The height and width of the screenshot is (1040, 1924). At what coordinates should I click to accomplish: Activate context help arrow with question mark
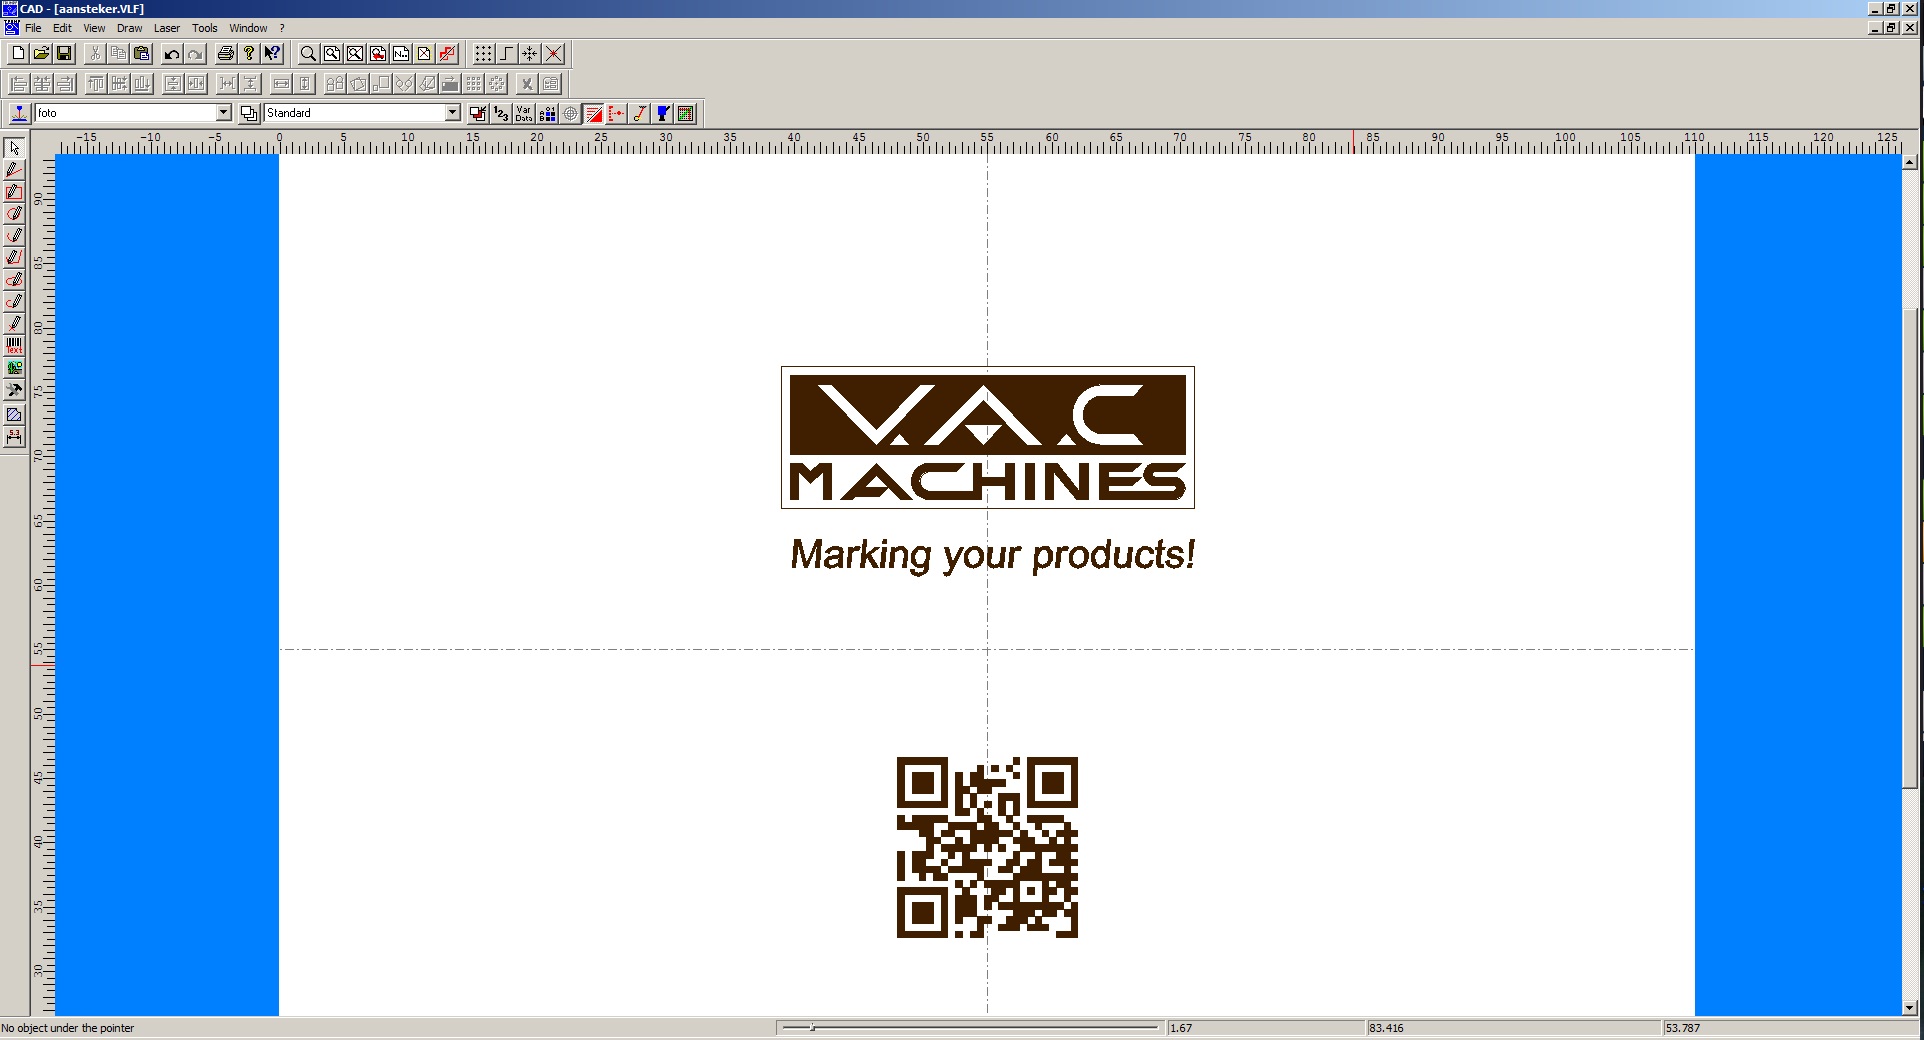tap(272, 54)
